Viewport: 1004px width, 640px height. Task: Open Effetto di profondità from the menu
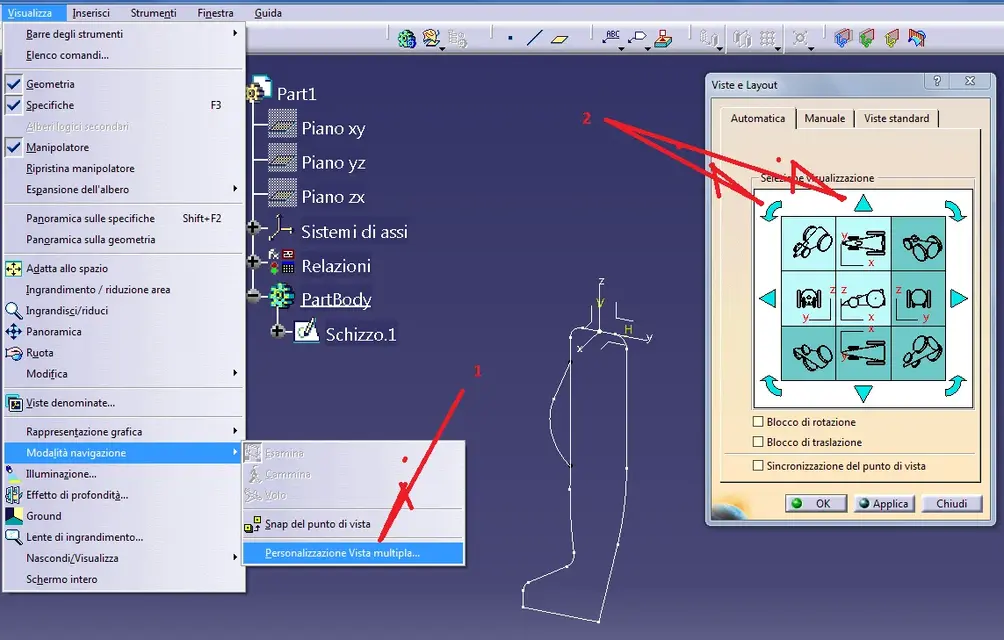pyautogui.click(x=124, y=495)
